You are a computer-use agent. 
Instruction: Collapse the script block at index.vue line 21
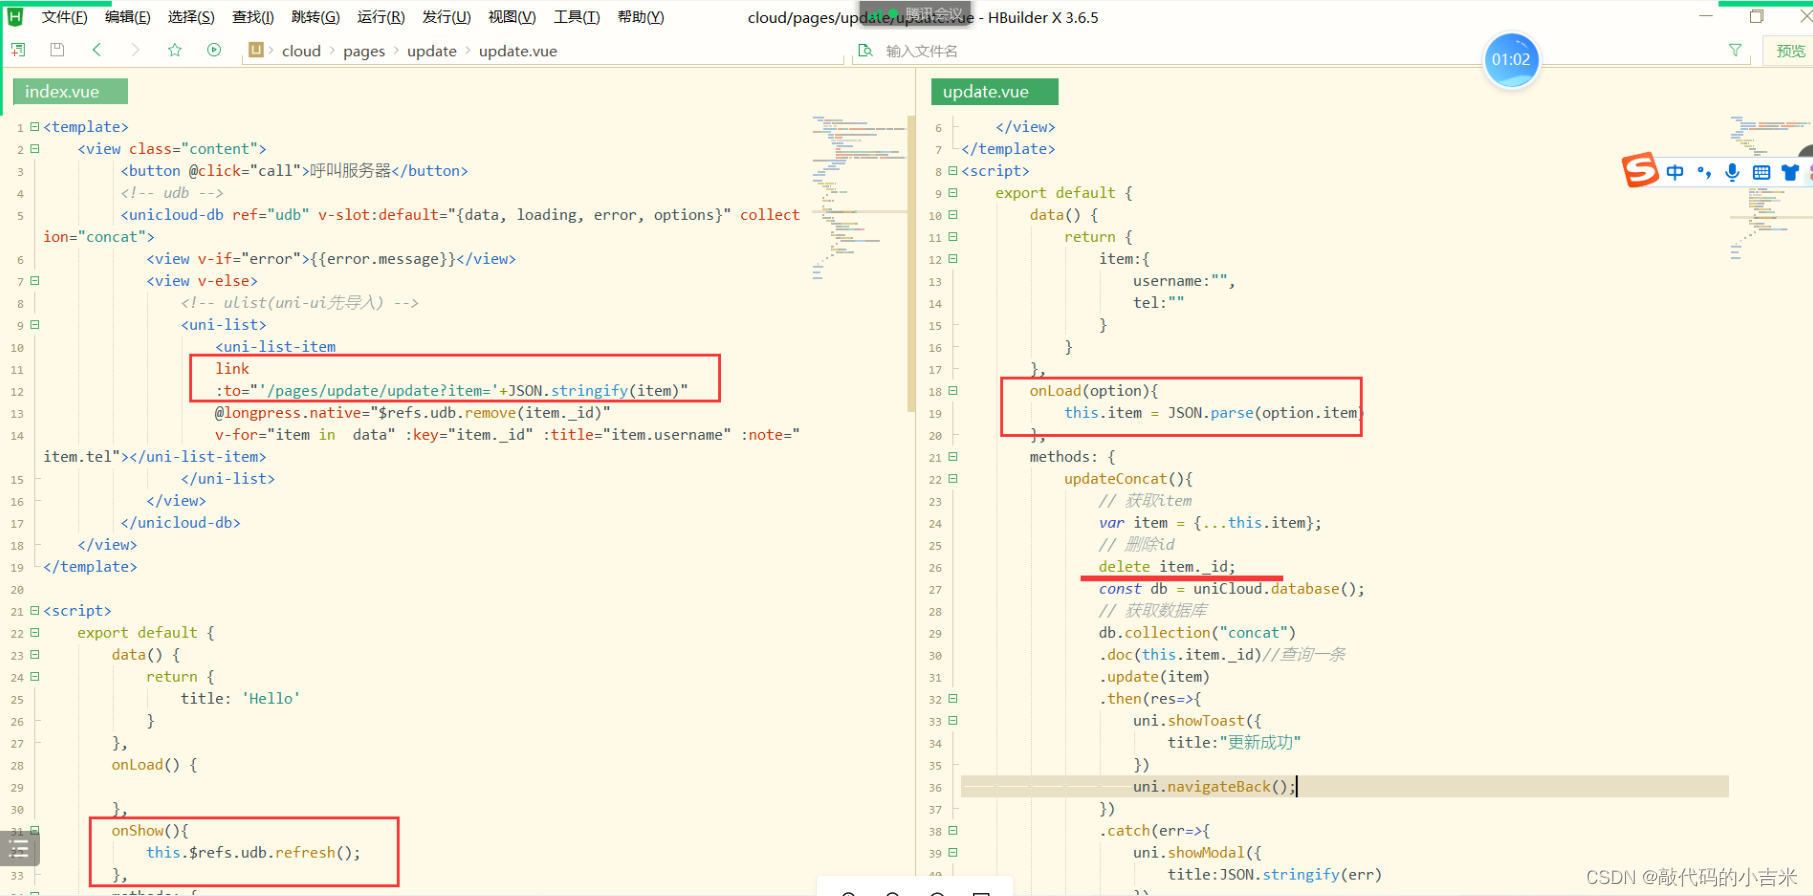35,611
